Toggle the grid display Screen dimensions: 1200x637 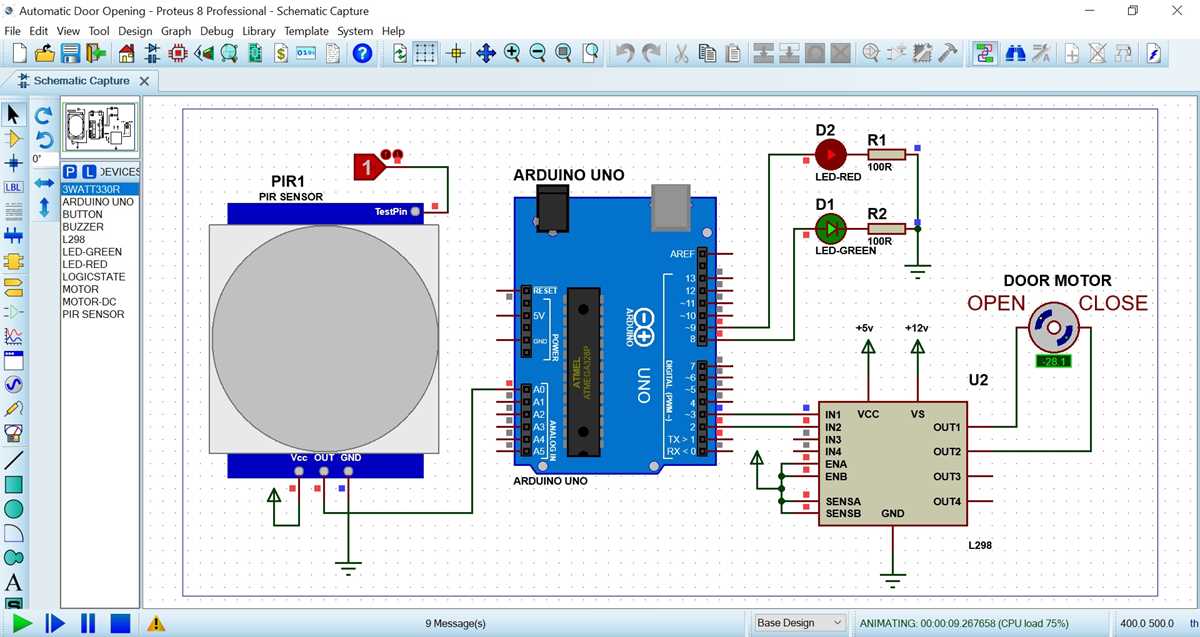426,53
